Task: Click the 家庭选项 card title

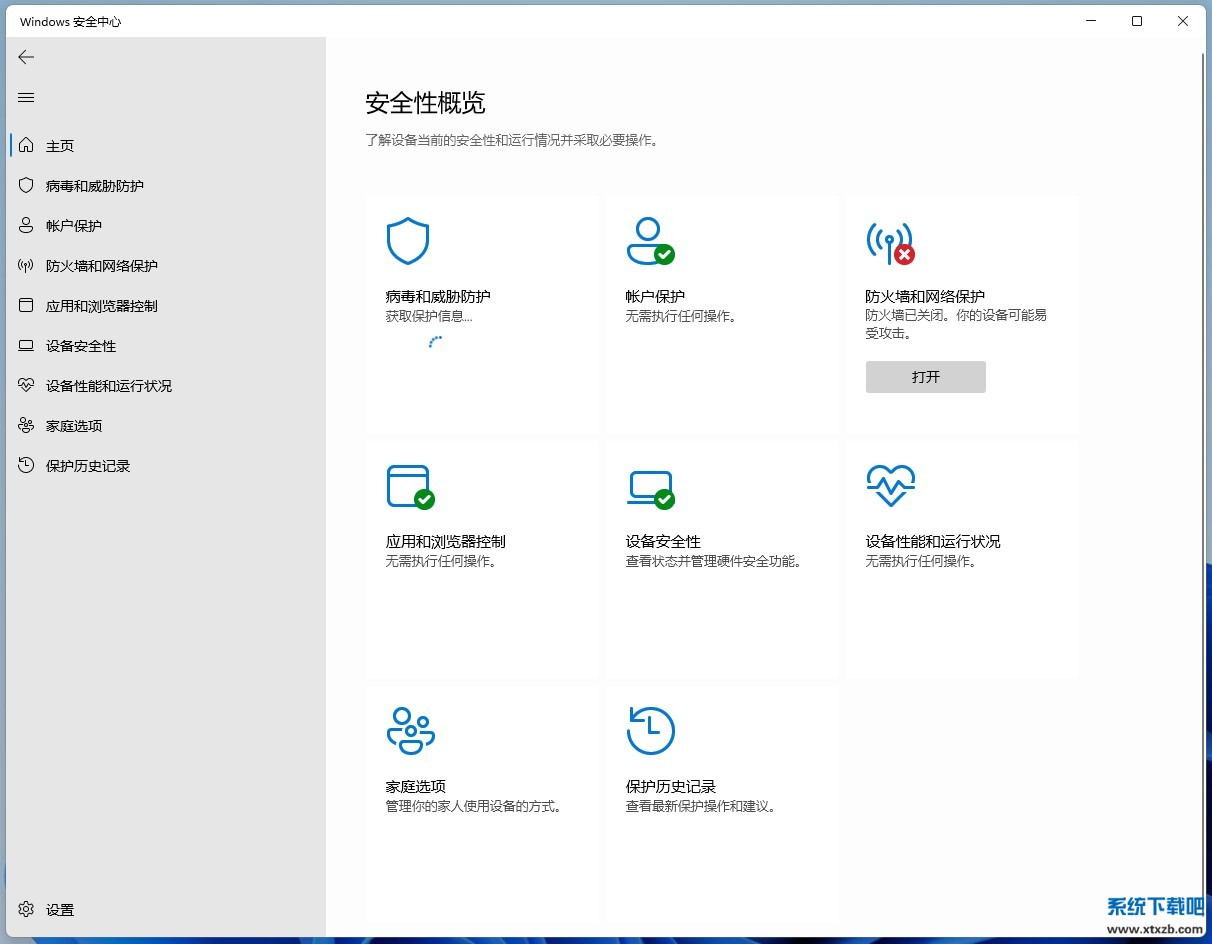Action: point(416,786)
